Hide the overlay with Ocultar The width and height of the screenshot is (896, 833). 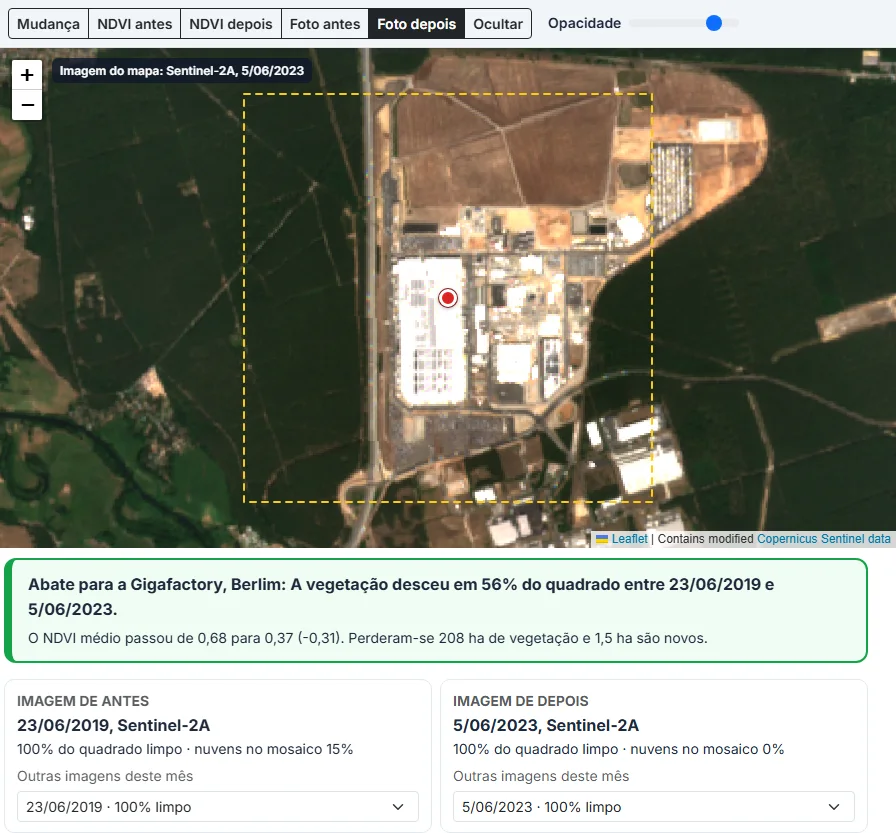click(498, 24)
